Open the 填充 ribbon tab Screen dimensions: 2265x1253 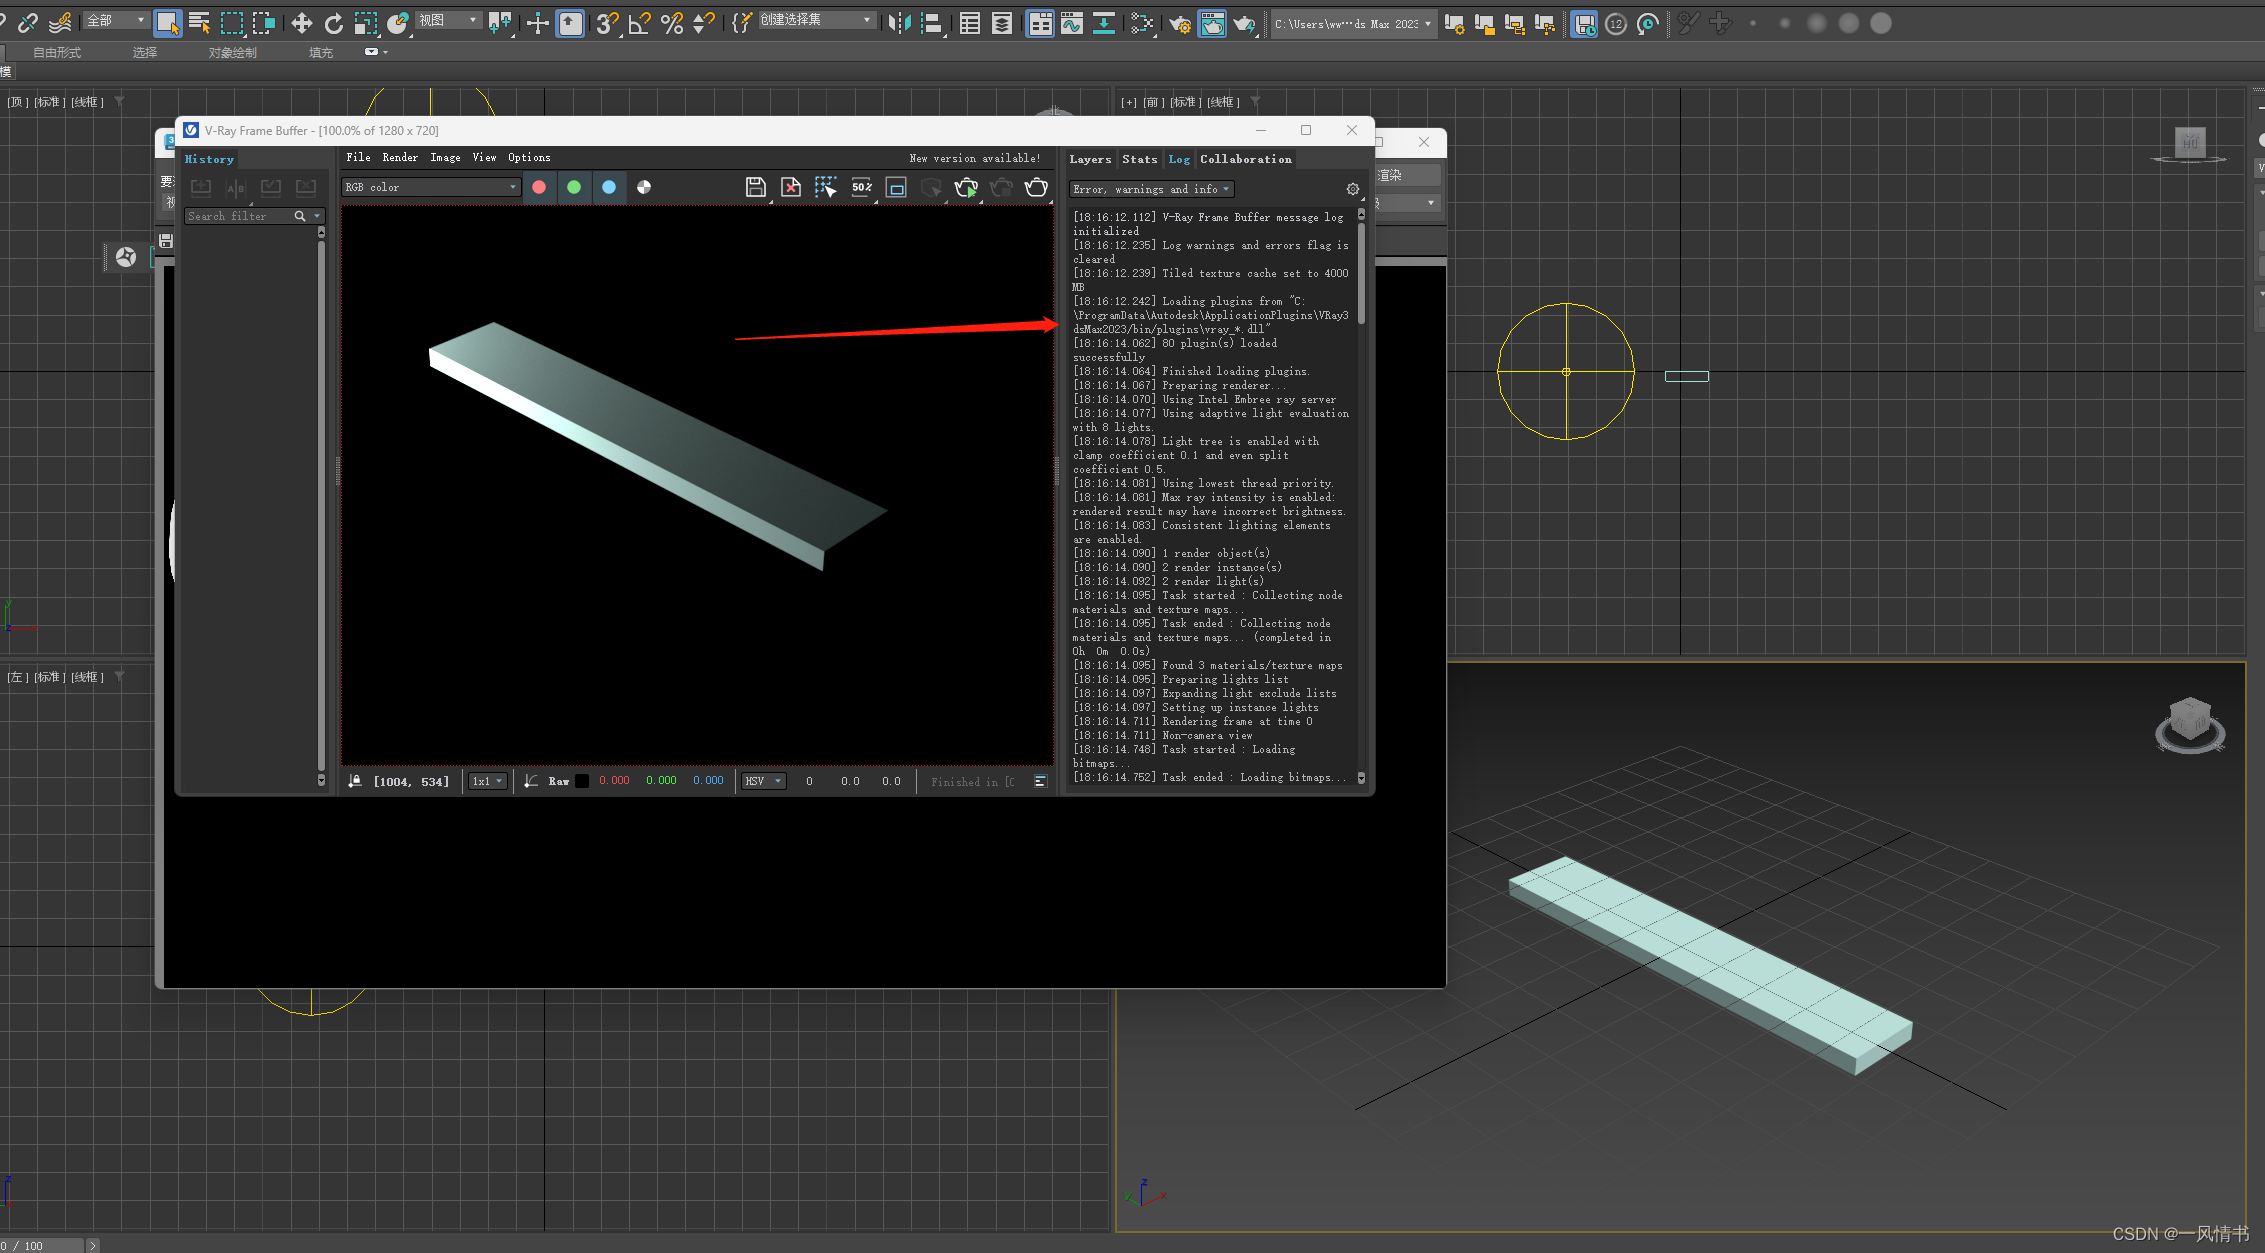pyautogui.click(x=321, y=52)
